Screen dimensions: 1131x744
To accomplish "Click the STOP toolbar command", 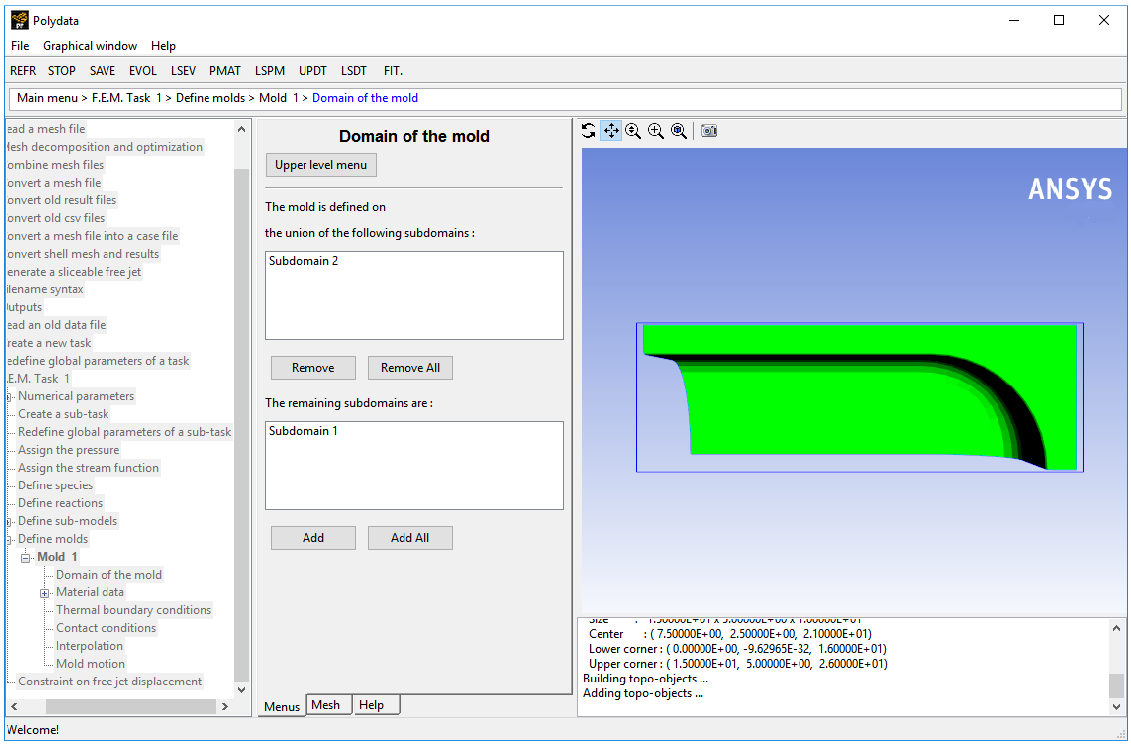I will 61,70.
